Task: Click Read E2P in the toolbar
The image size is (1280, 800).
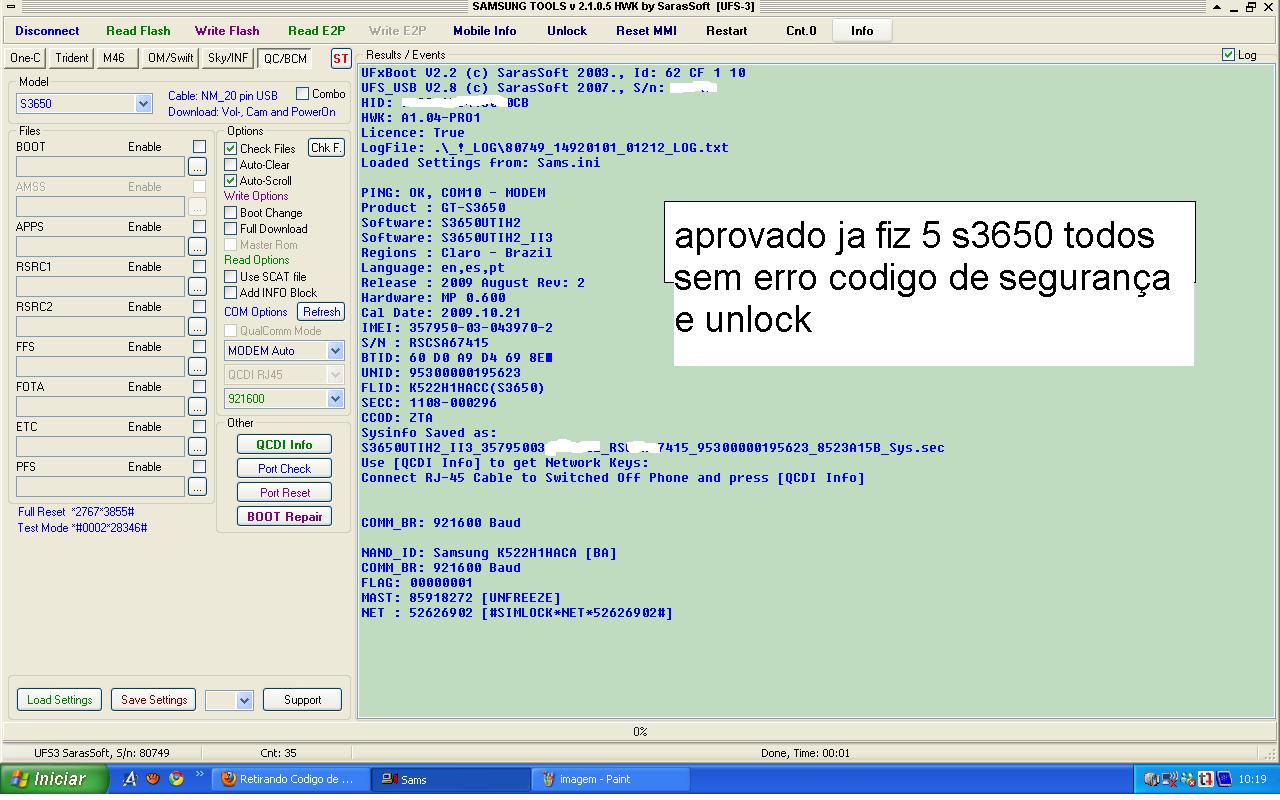Action: [x=316, y=31]
